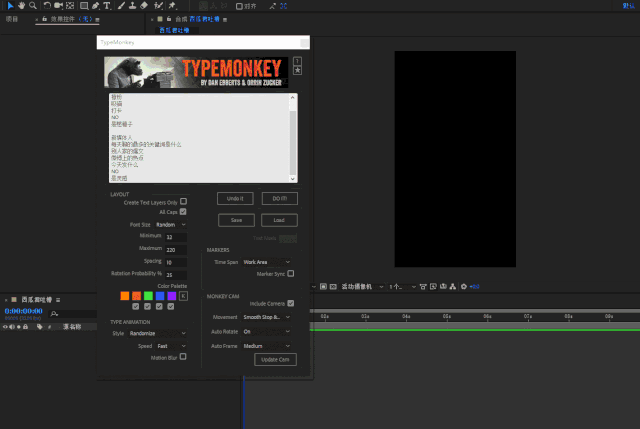Click the fast previews icon in viewer bar
640x429 pixels.
point(433,287)
